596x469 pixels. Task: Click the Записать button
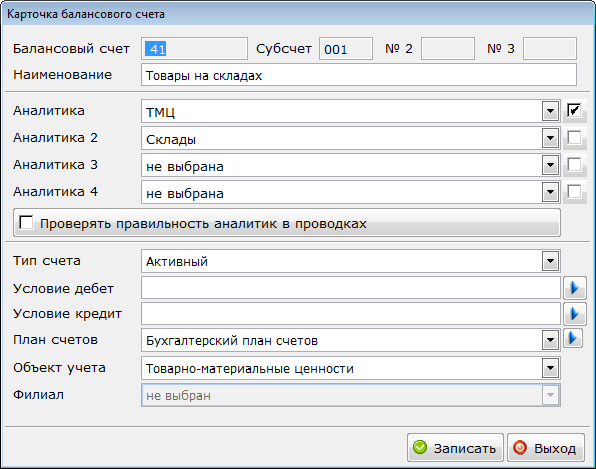click(455, 448)
